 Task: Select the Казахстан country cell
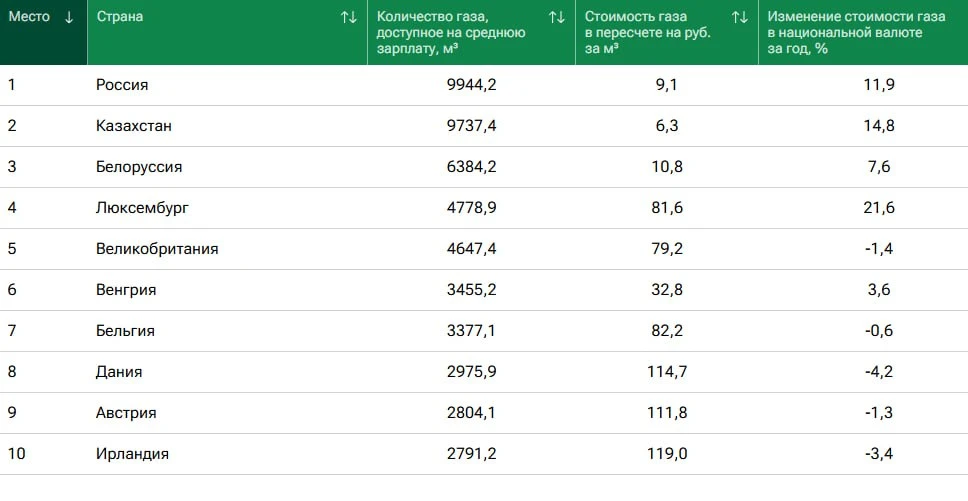click(134, 126)
